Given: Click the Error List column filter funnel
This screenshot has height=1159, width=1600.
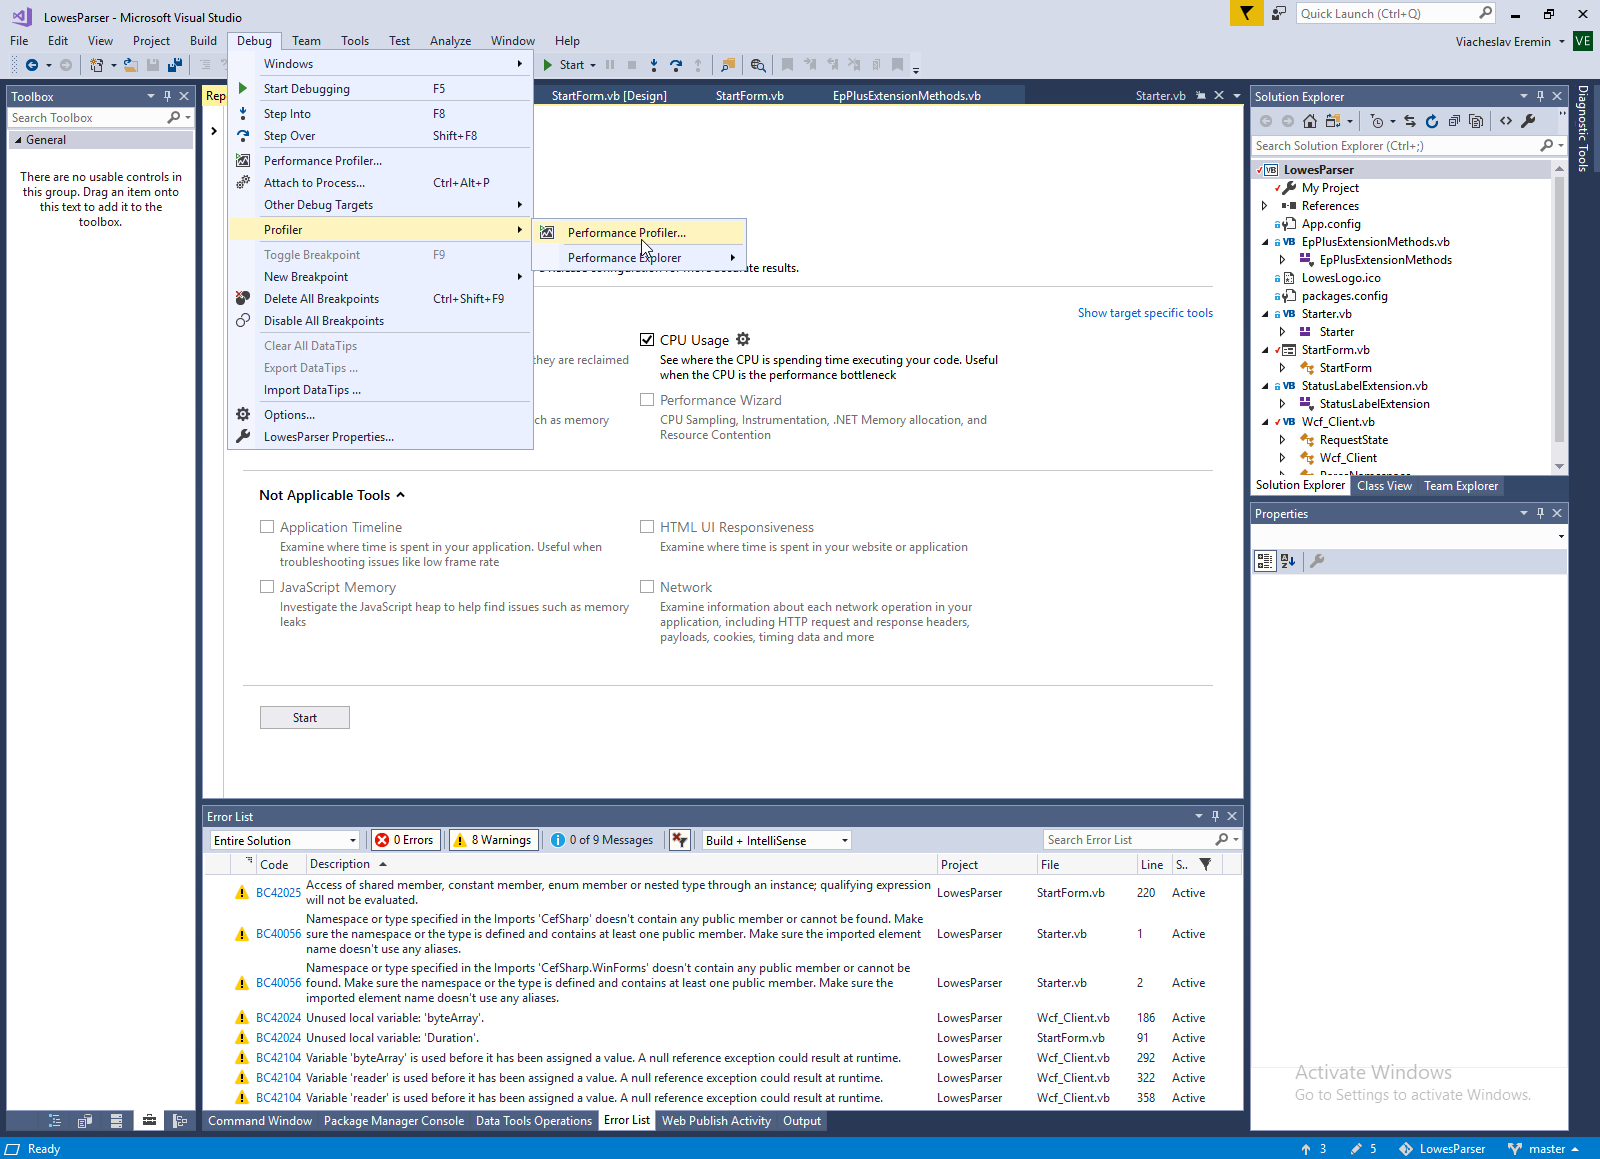Looking at the screenshot, I should pyautogui.click(x=1205, y=865).
